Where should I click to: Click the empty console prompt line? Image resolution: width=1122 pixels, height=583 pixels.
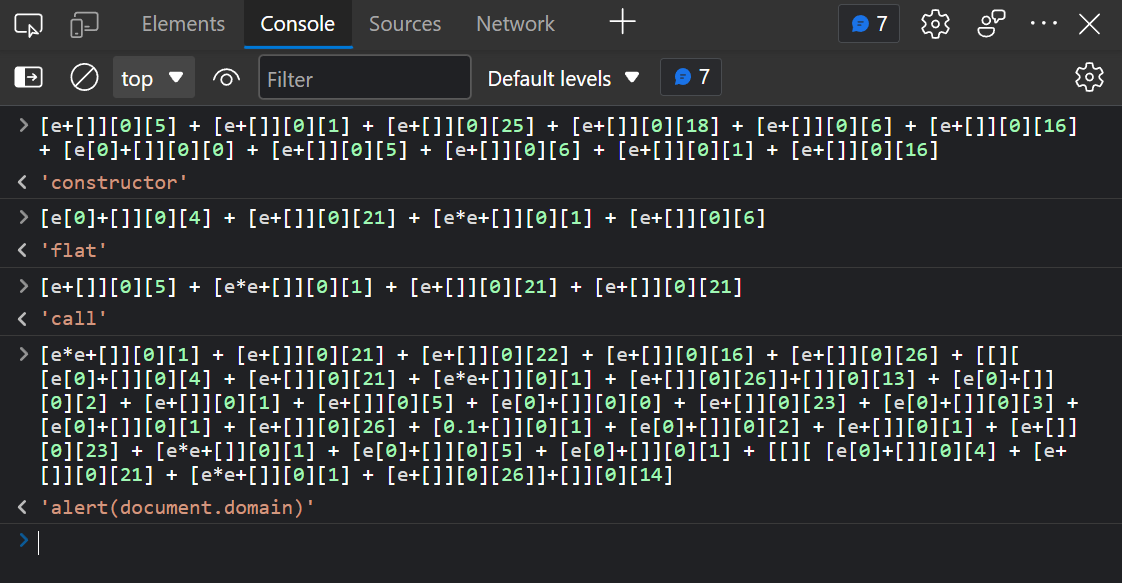[x=500, y=542]
